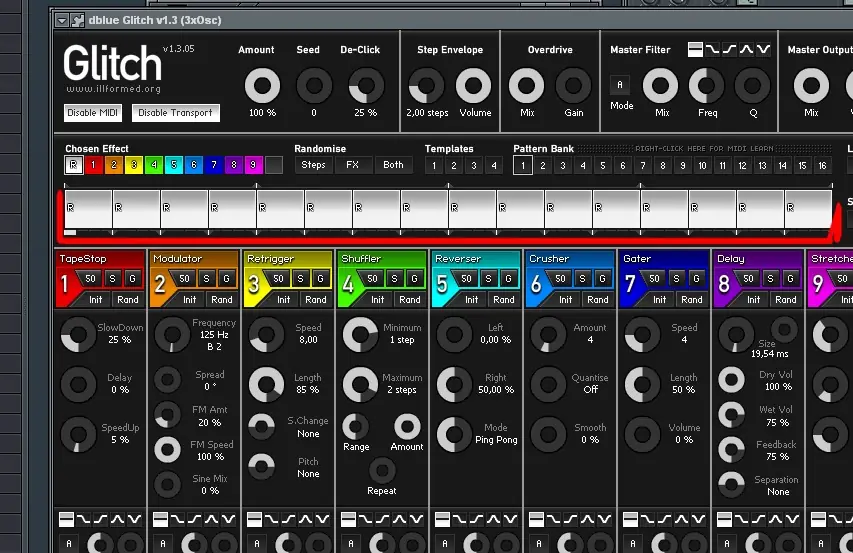This screenshot has height=553, width=853.
Task: Choose purple effect swatch 8
Action: click(x=234, y=165)
